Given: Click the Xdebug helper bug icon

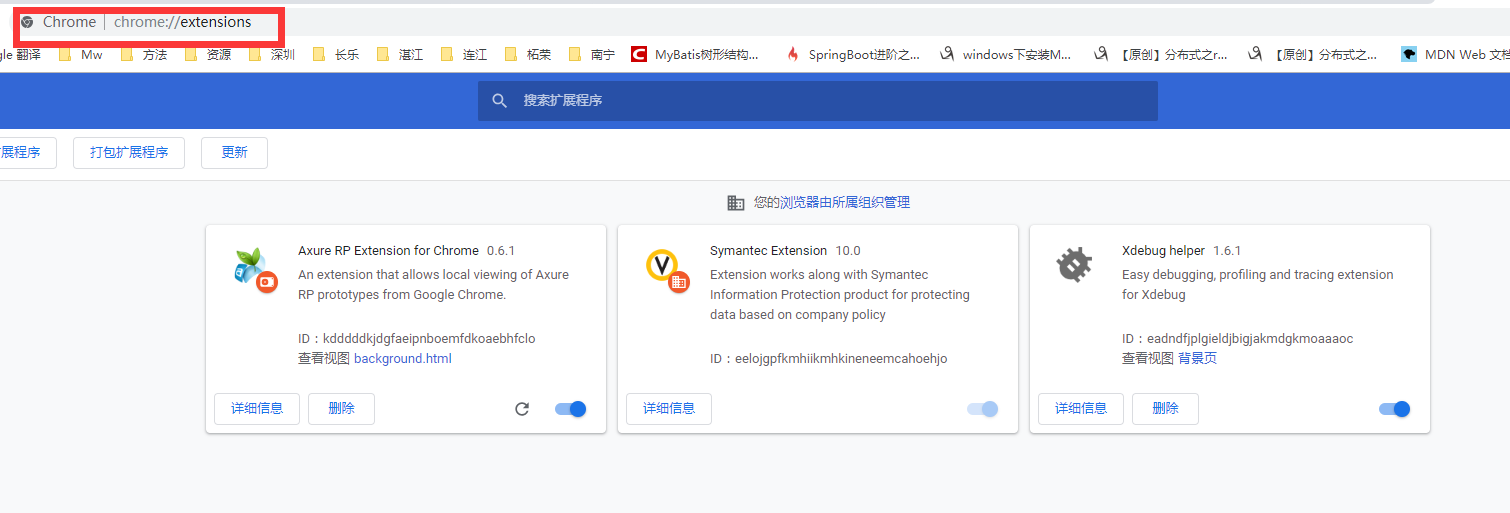Looking at the screenshot, I should pos(1074,265).
